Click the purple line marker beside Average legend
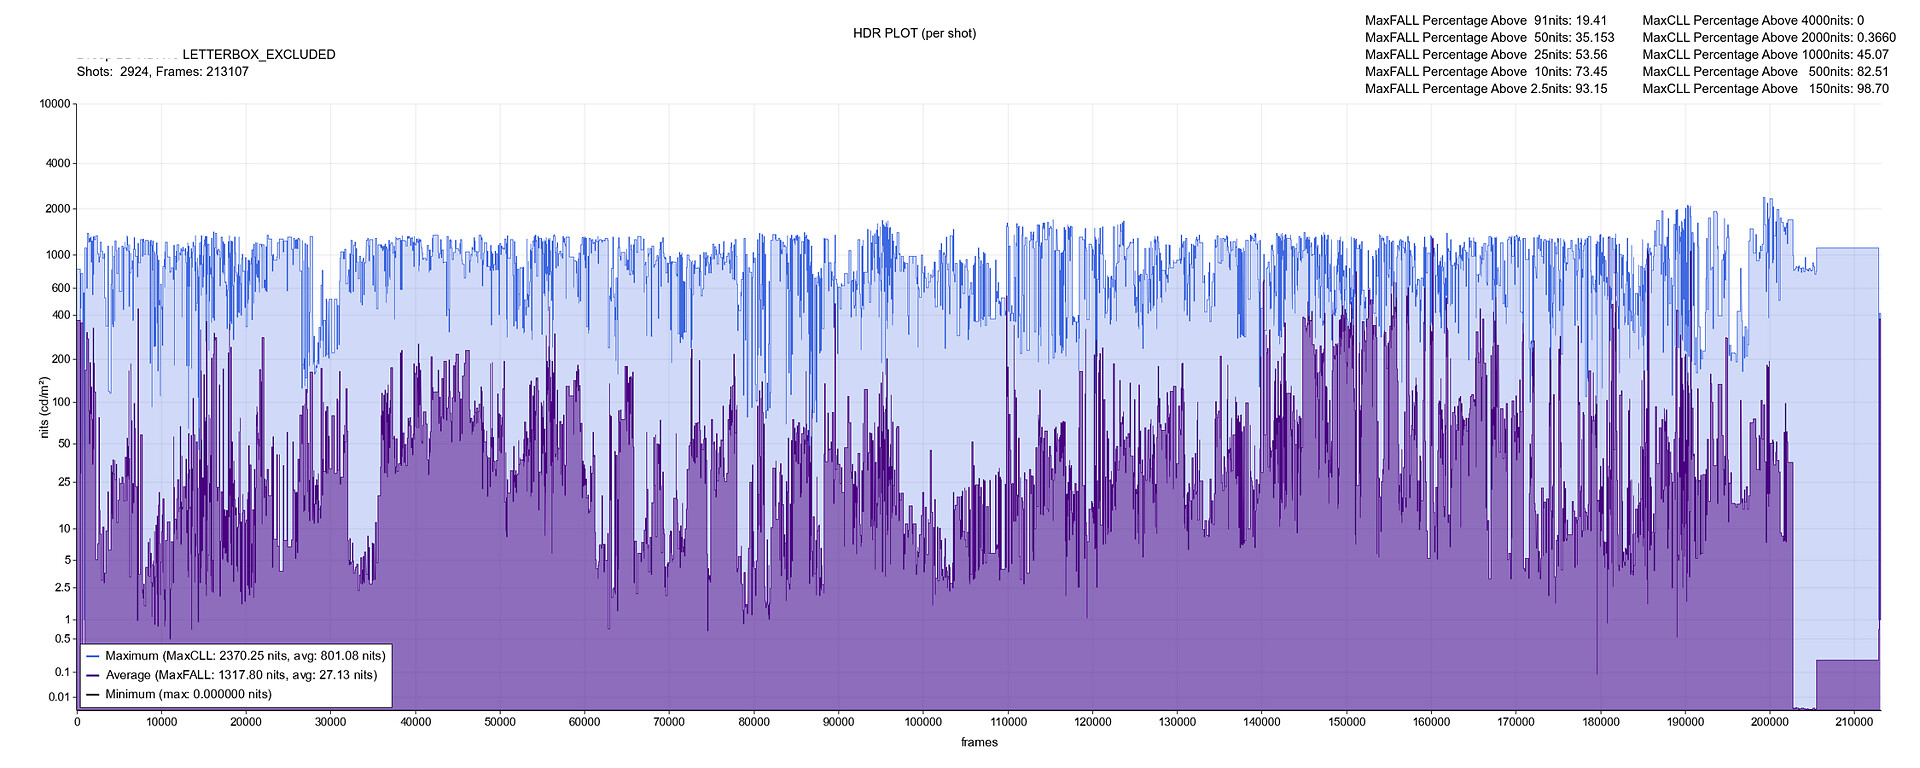1920x768 pixels. [x=93, y=675]
